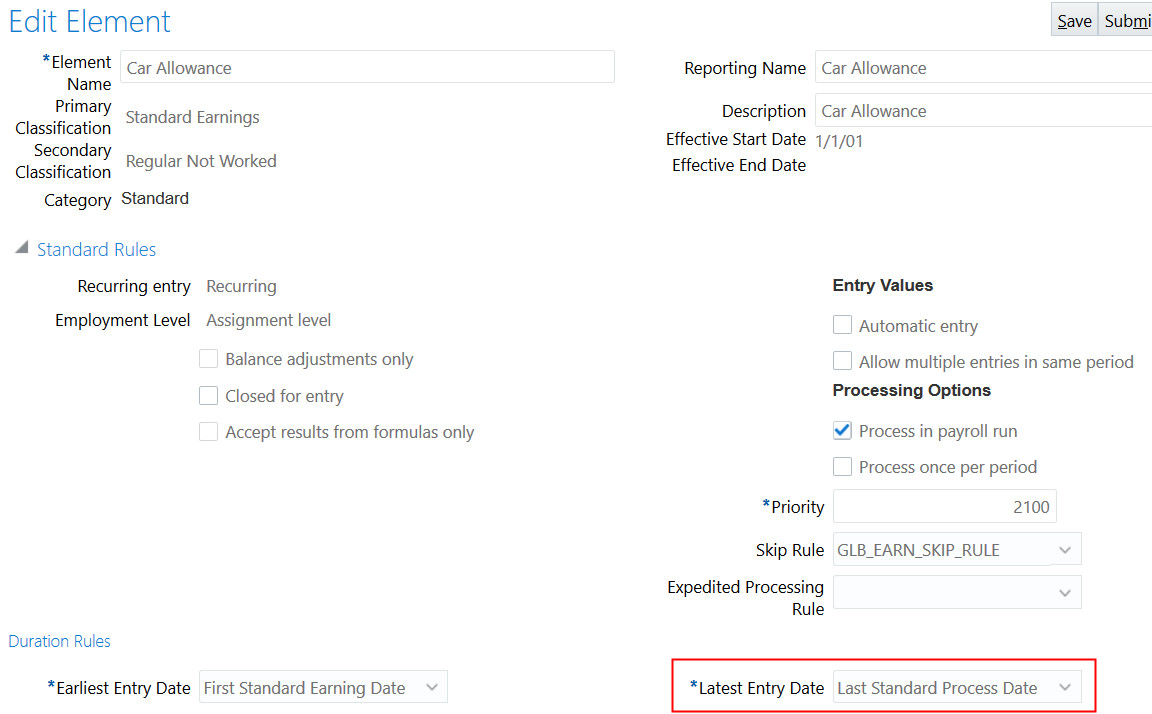Open the Earliest Entry Date dropdown
This screenshot has height=714, width=1152.
point(431,688)
